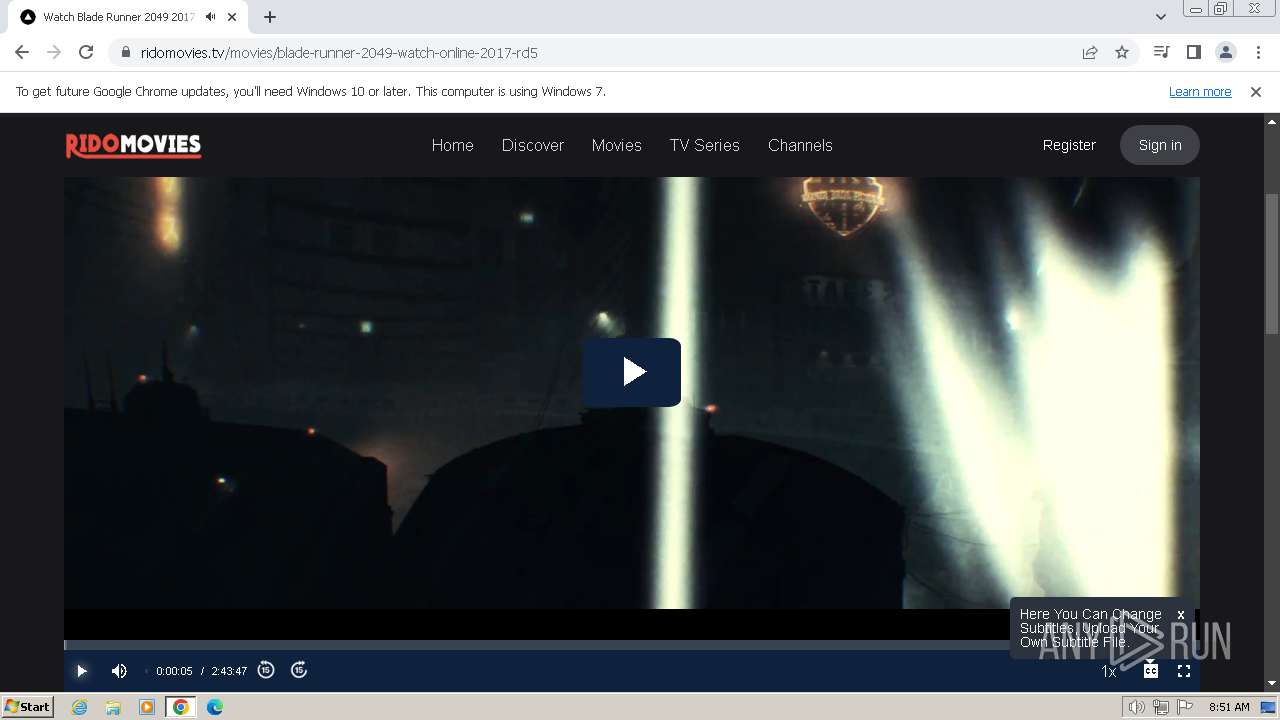View site information via the lock icon

click(x=126, y=52)
